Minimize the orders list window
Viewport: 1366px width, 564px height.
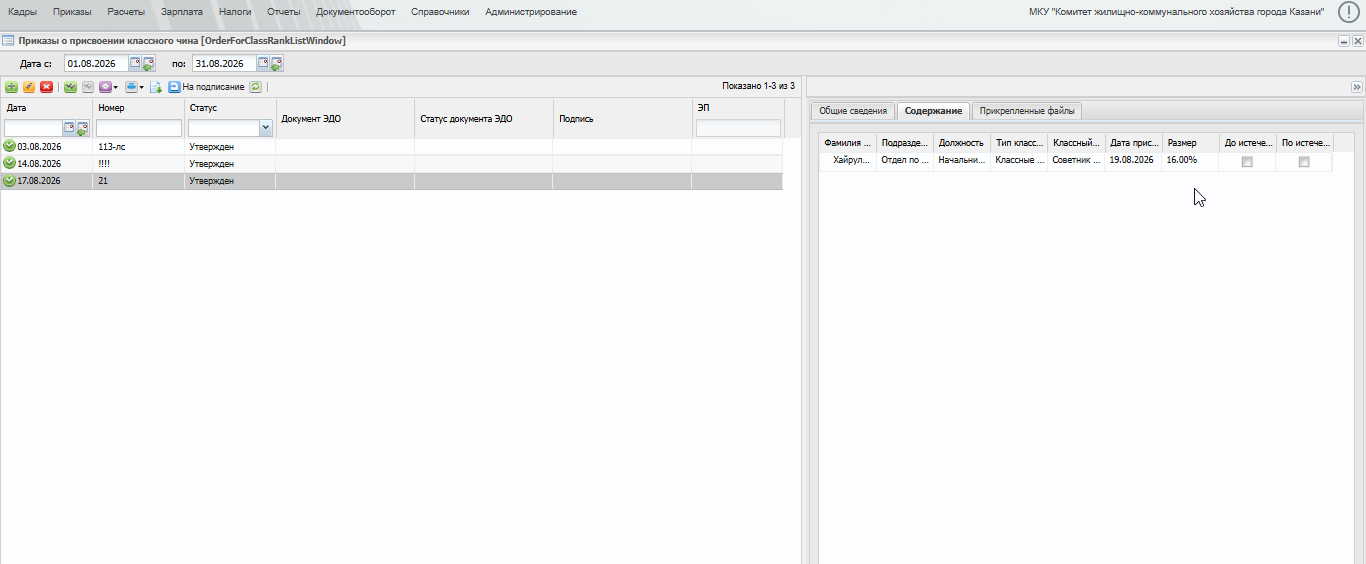(1344, 41)
